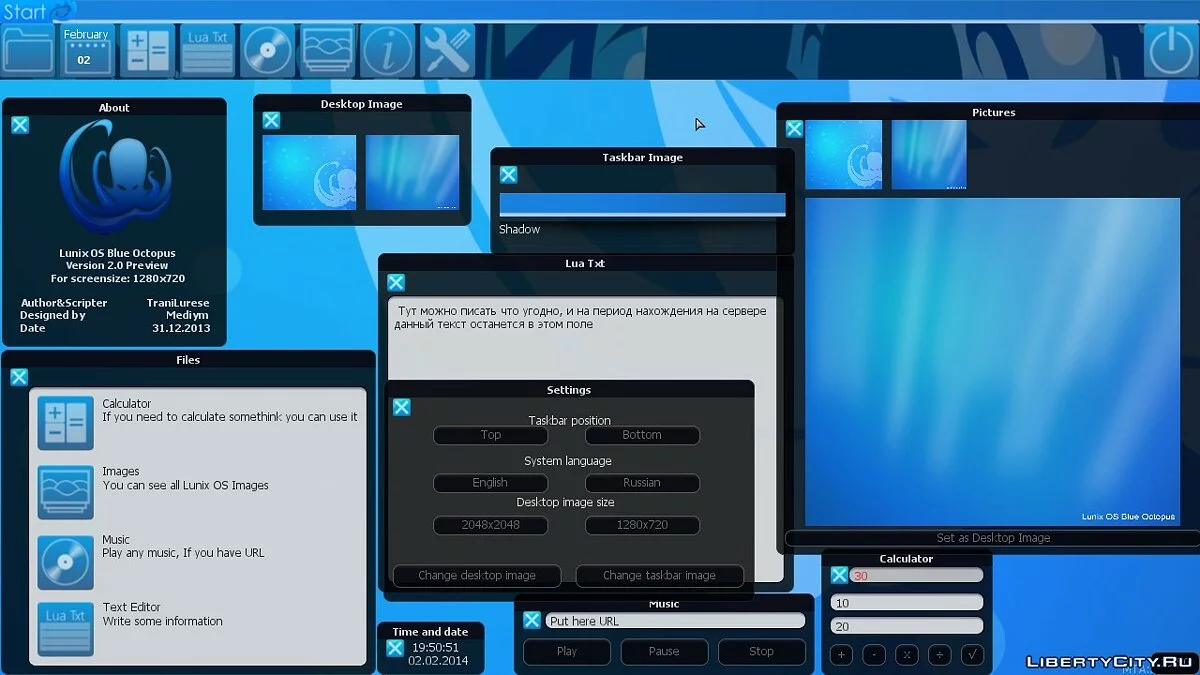The image size is (1200, 675).
Task: Select the Text Editor icon in Files panel
Action: (65, 629)
